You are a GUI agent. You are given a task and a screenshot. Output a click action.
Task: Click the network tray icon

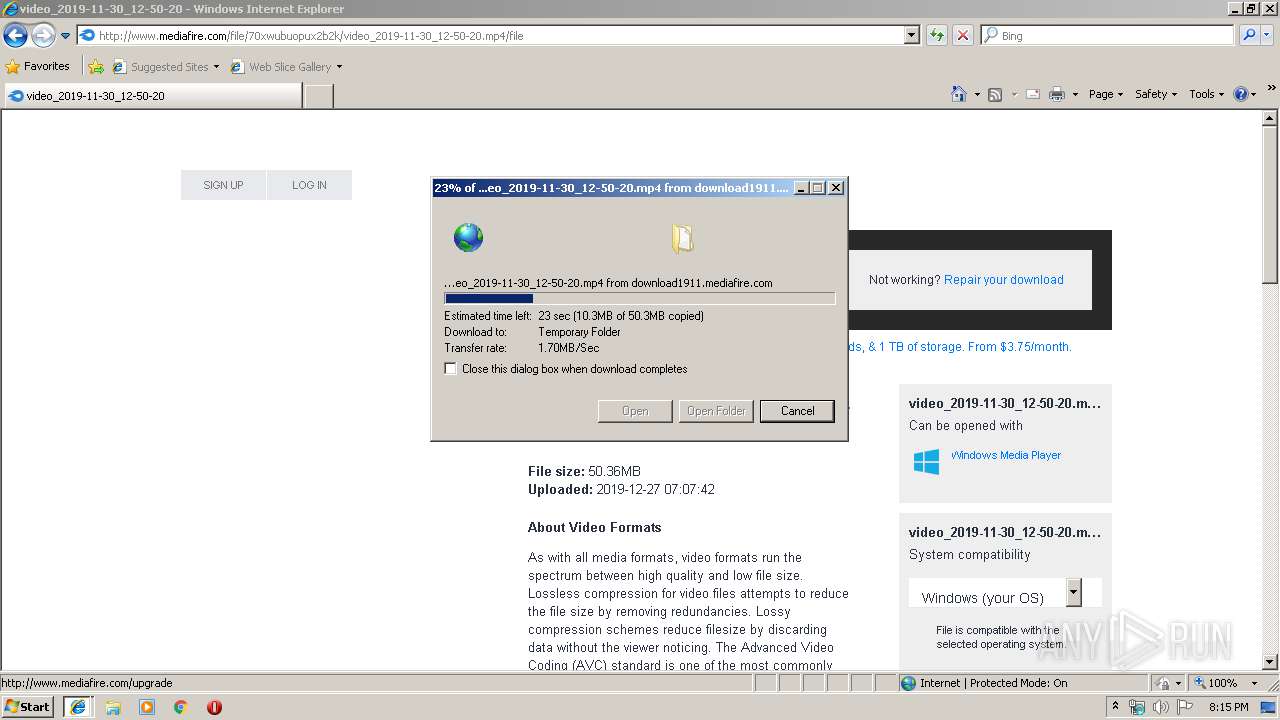pos(1138,707)
